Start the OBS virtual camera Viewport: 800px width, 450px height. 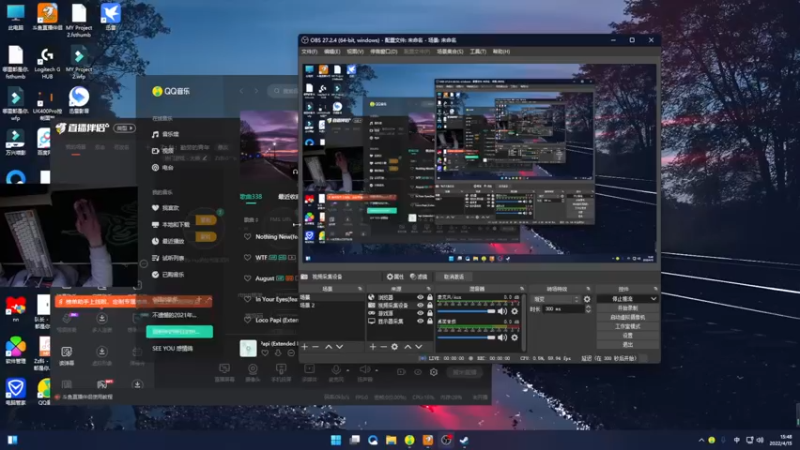[628, 317]
